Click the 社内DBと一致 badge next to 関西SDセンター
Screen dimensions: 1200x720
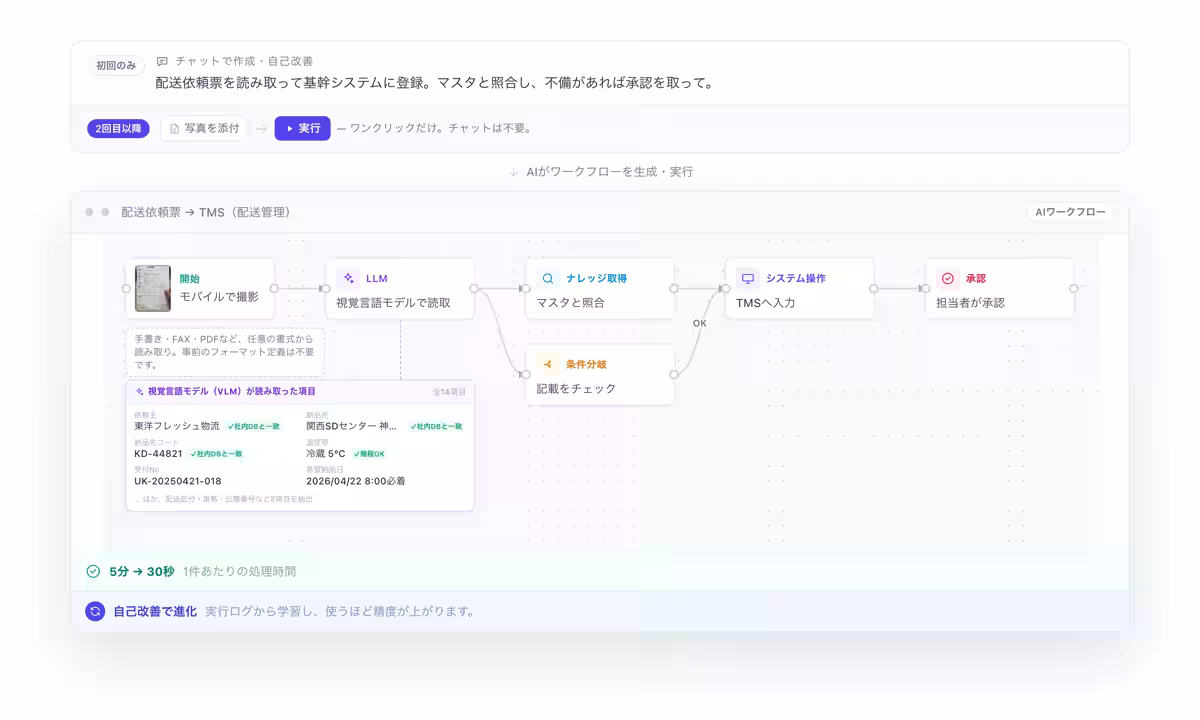click(436, 426)
